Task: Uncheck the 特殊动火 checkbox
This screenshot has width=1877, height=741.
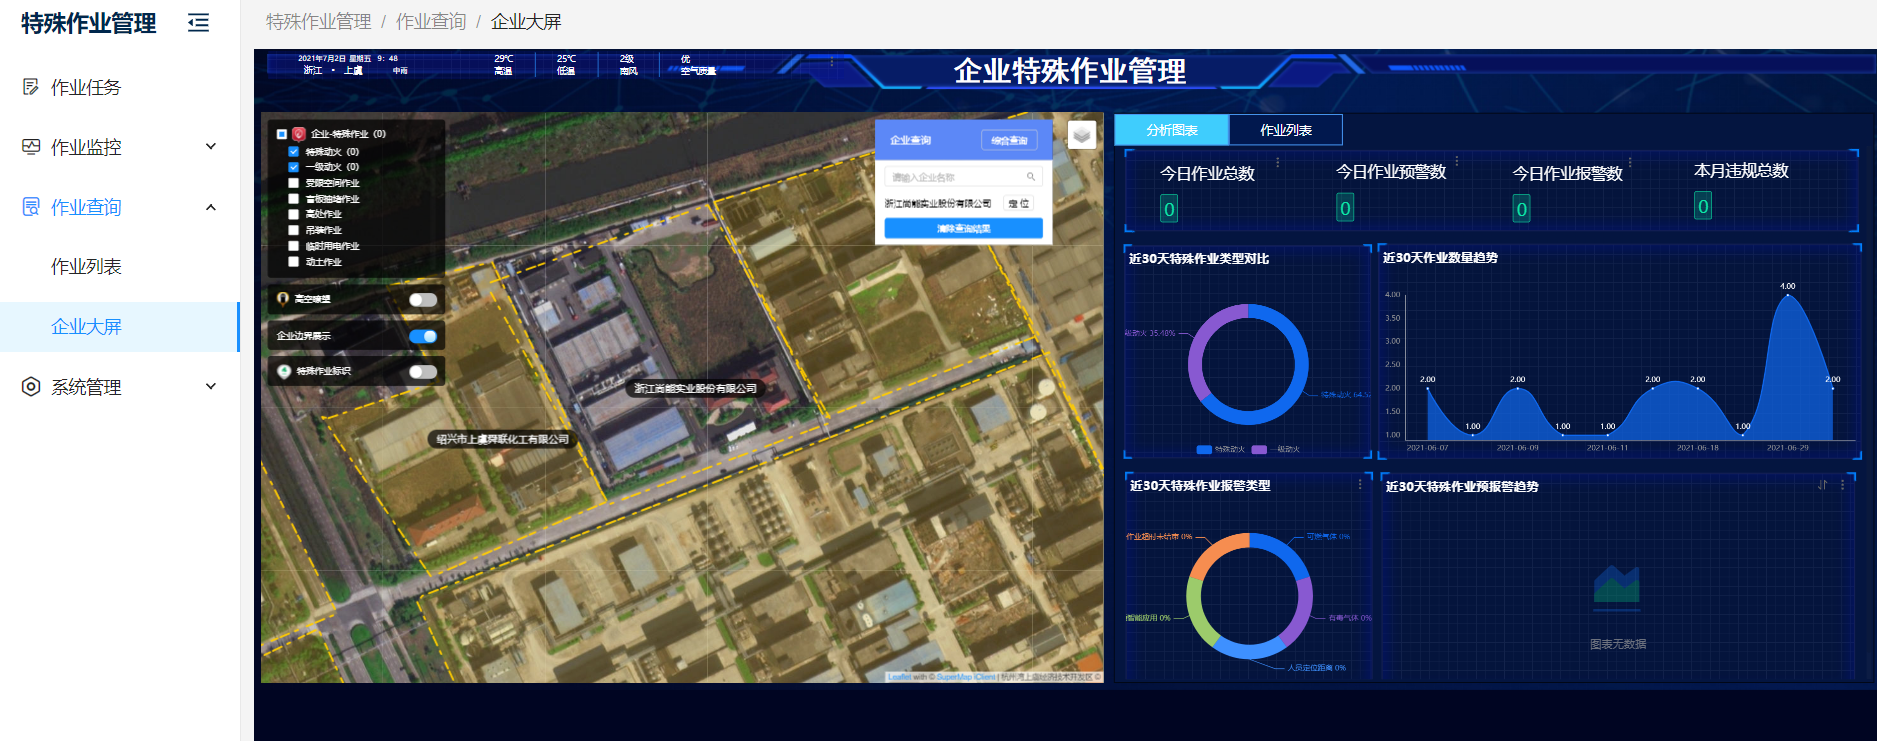Action: pyautogui.click(x=294, y=152)
